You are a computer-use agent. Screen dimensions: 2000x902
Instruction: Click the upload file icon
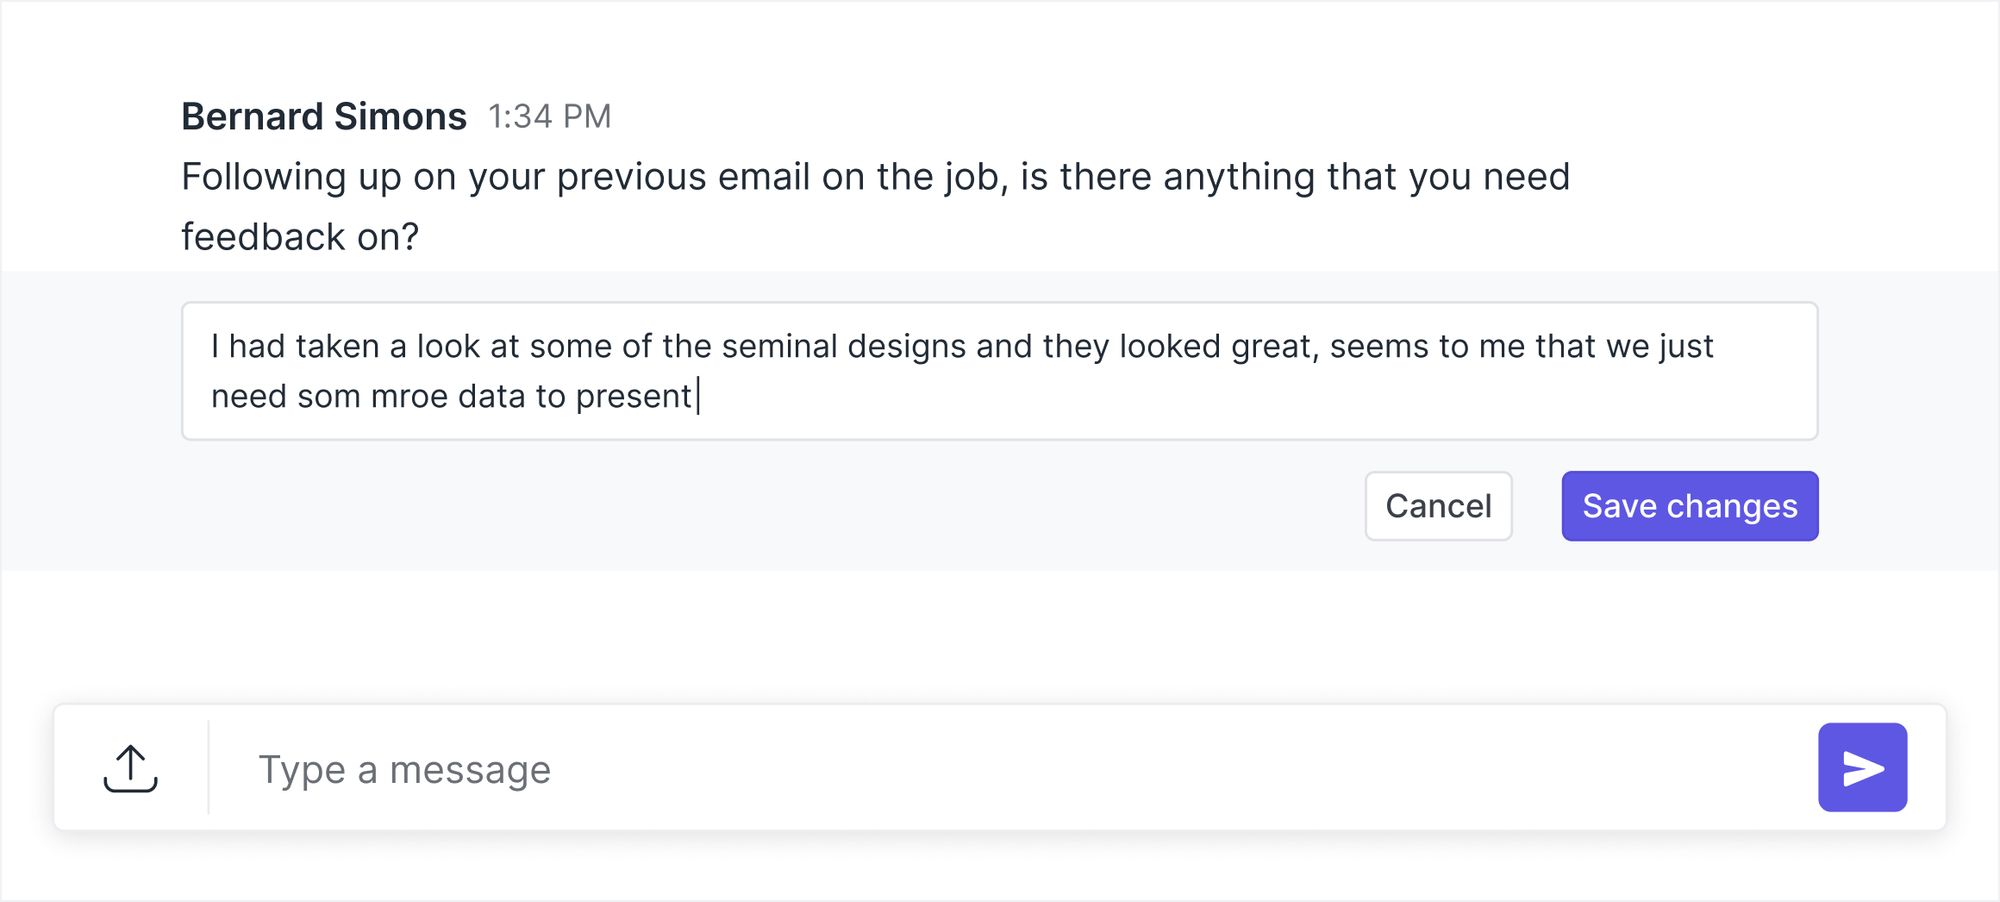[130, 768]
